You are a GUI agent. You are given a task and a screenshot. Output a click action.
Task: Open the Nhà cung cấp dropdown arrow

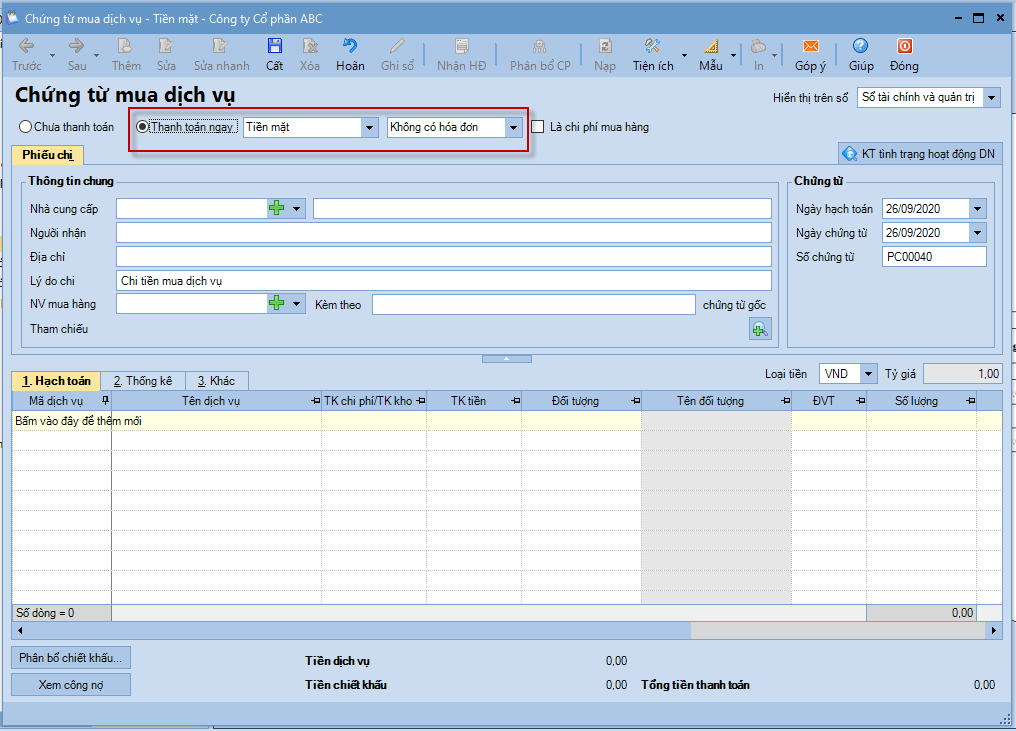[x=297, y=209]
